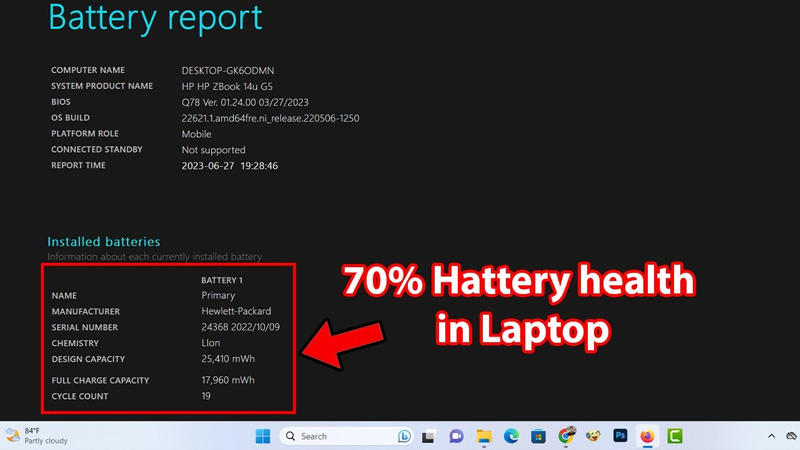Image resolution: width=800 pixels, height=450 pixels.
Task: Click the serial number 24368 2022/10/09
Action: (x=240, y=327)
